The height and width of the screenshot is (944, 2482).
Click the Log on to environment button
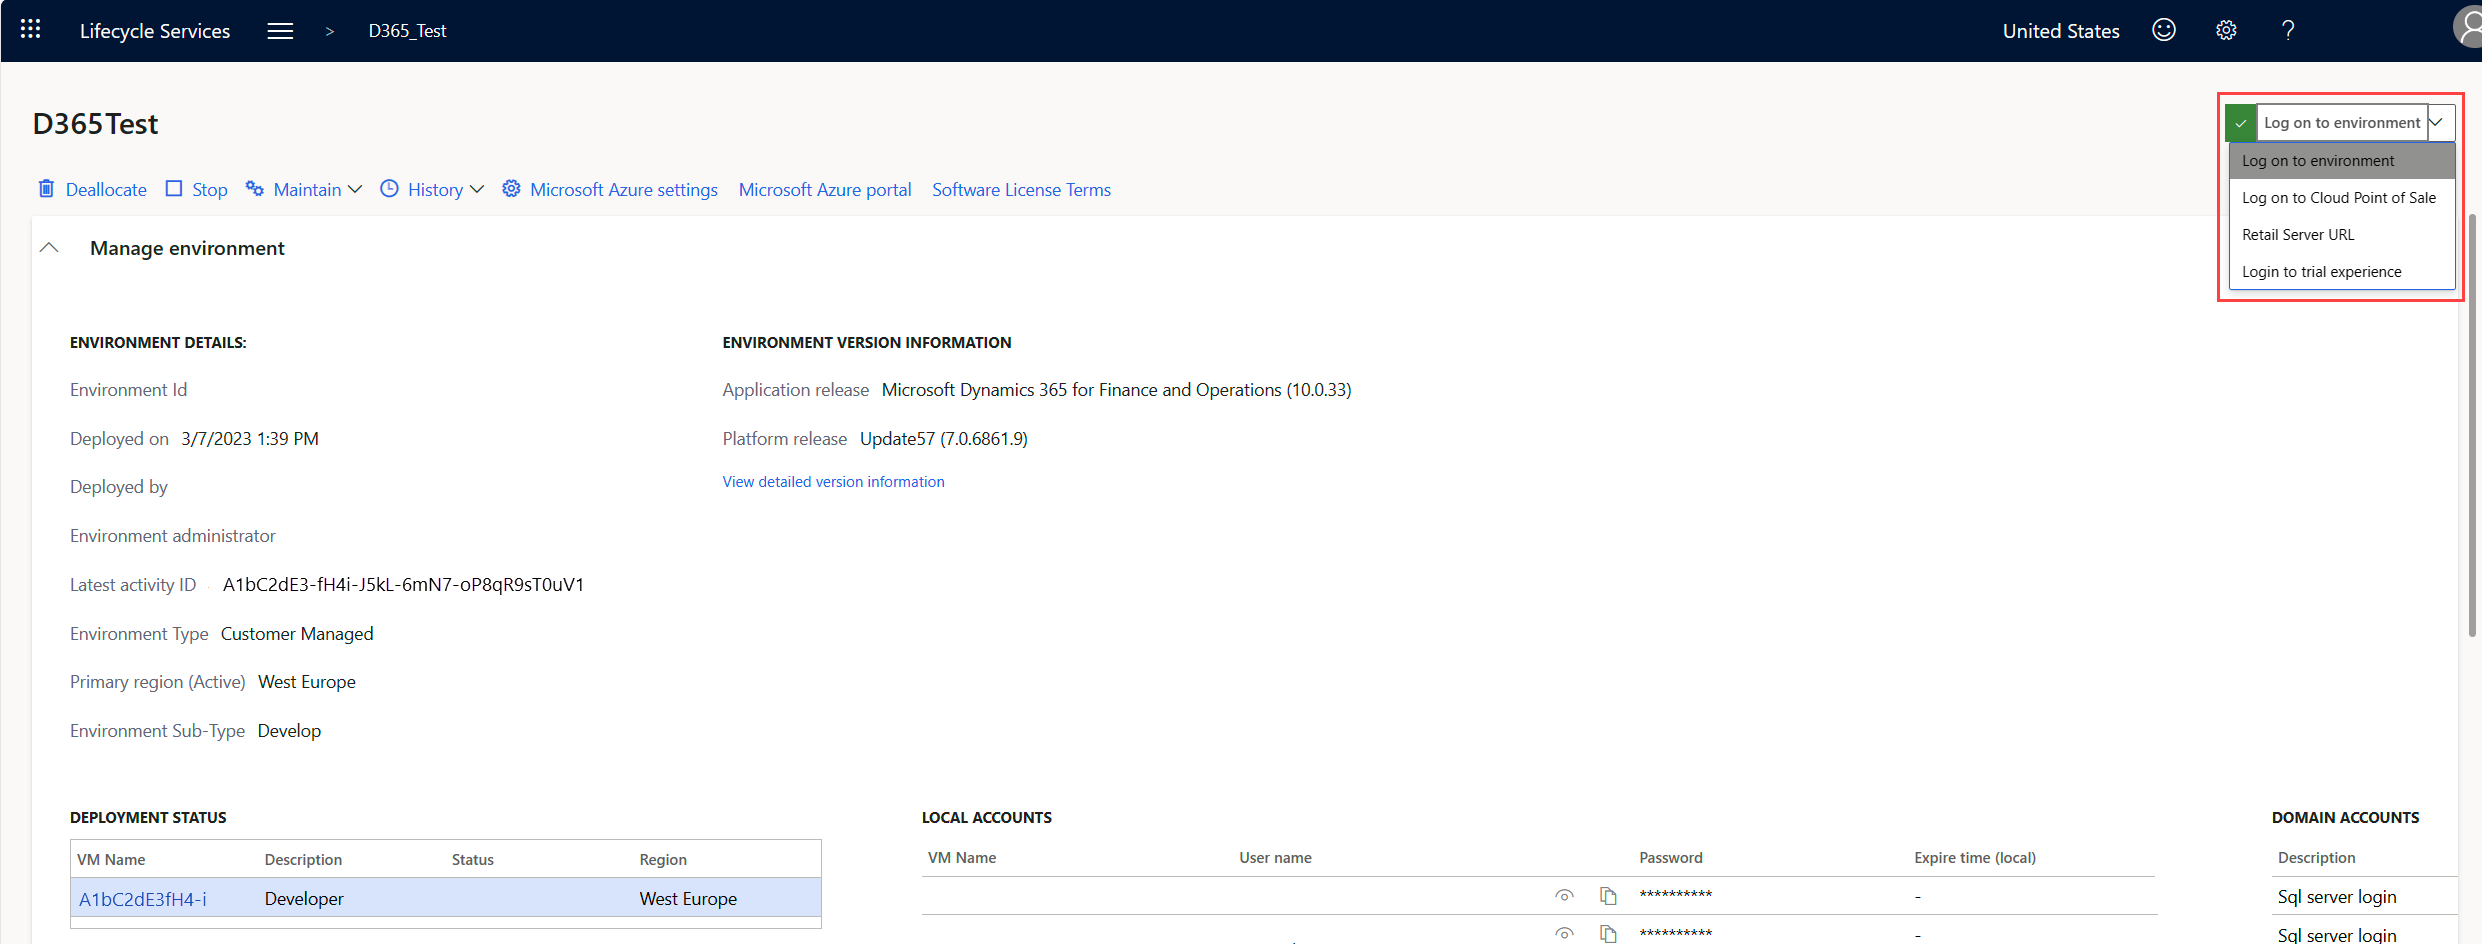point(2341,122)
